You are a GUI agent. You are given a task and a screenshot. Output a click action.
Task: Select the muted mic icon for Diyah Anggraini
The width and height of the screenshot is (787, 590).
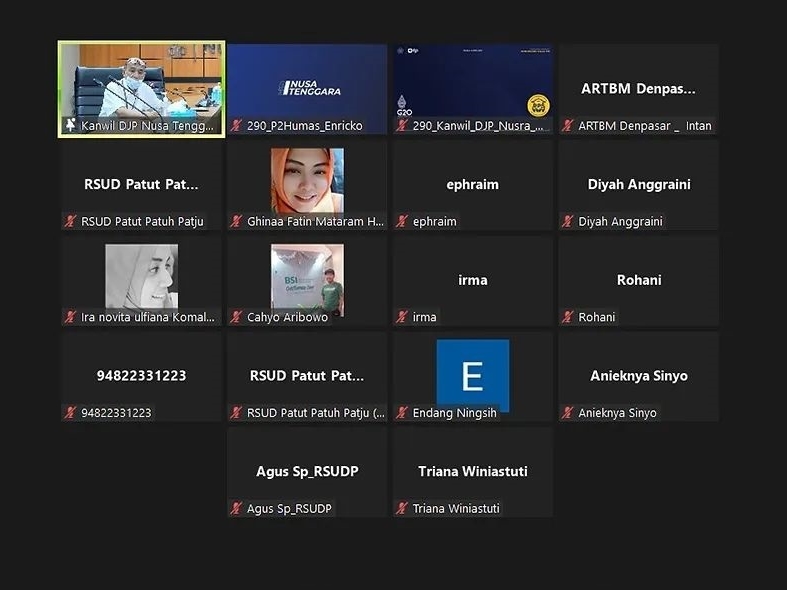[x=568, y=222]
